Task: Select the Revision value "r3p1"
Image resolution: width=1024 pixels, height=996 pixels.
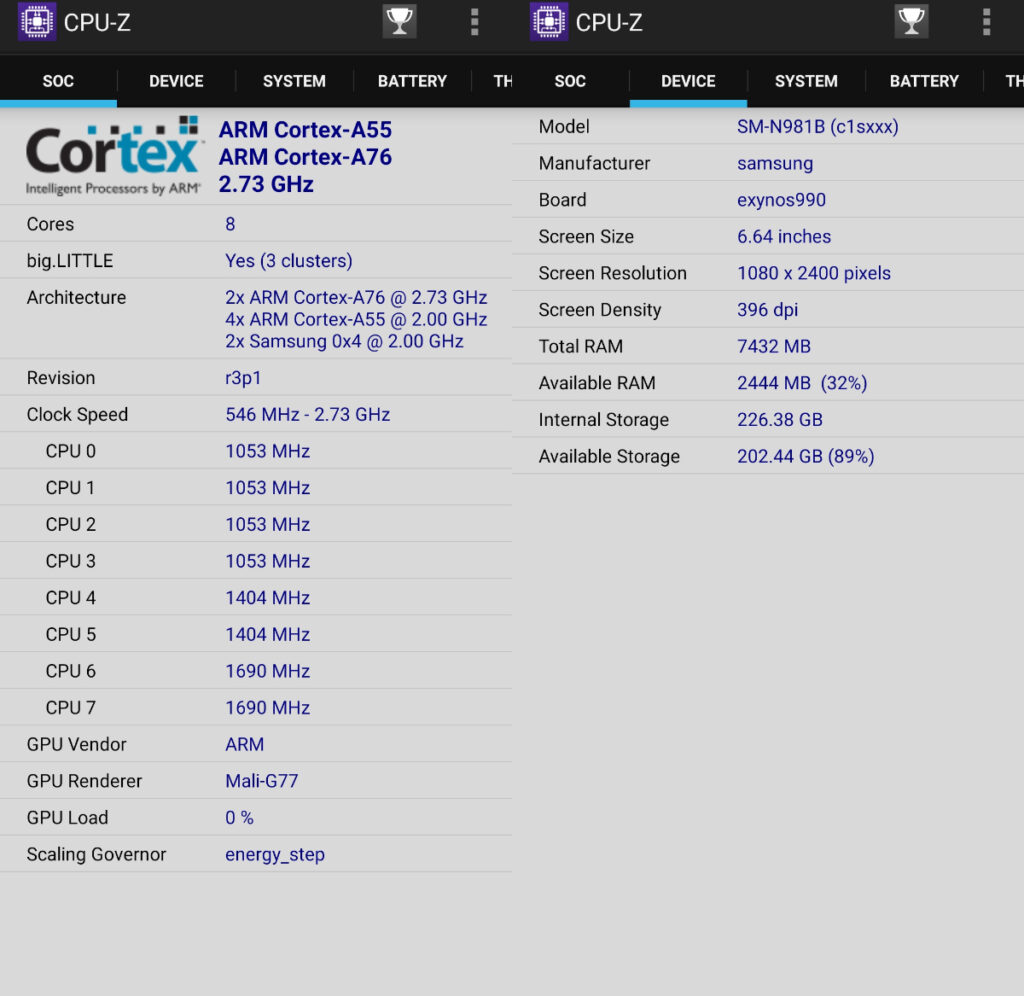Action: [x=243, y=378]
